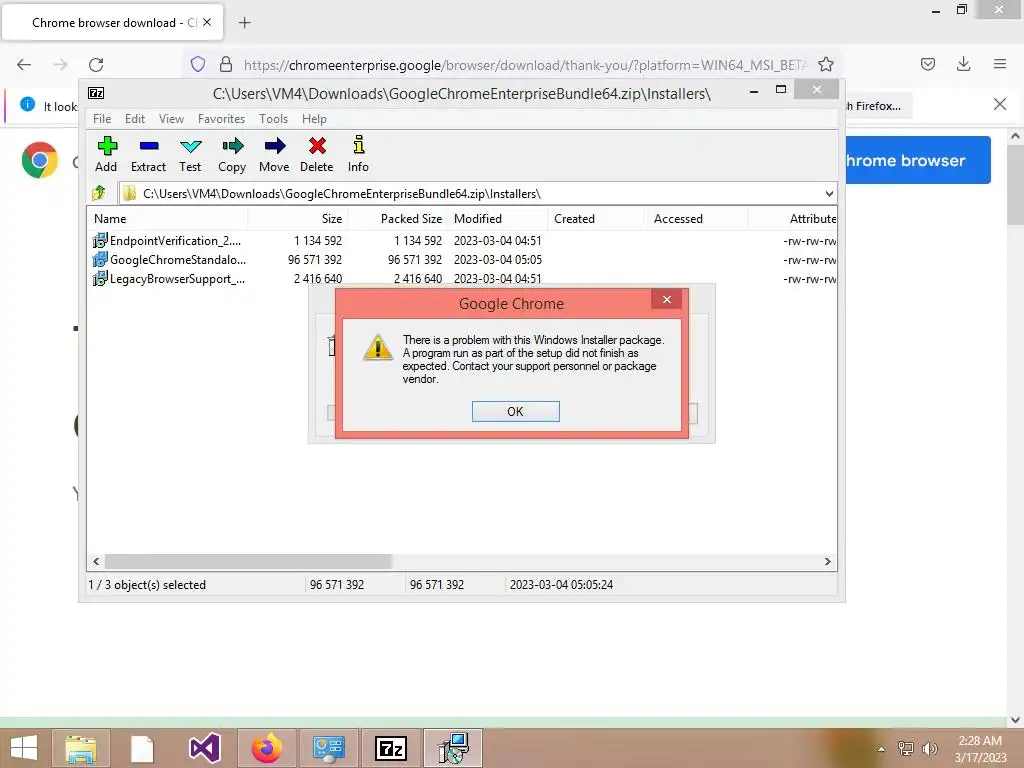Click the Chrome logo on the webpage
This screenshot has height=768, width=1024.
[x=40, y=160]
